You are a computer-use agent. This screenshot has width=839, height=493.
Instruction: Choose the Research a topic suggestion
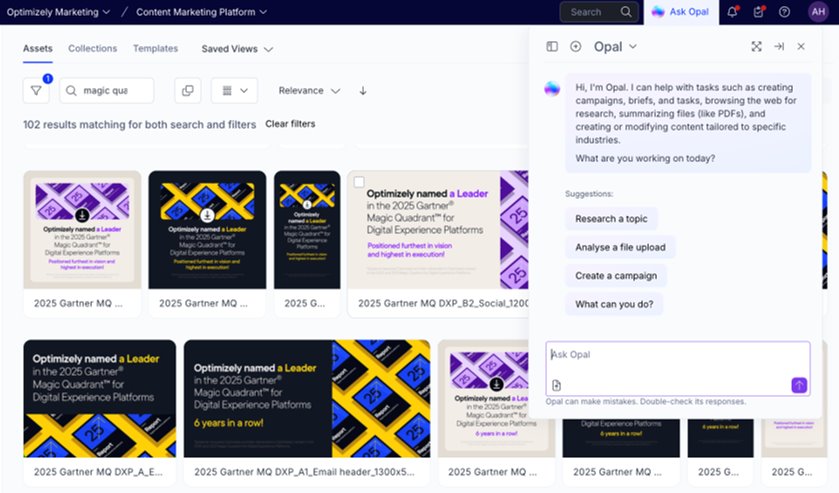coord(611,218)
